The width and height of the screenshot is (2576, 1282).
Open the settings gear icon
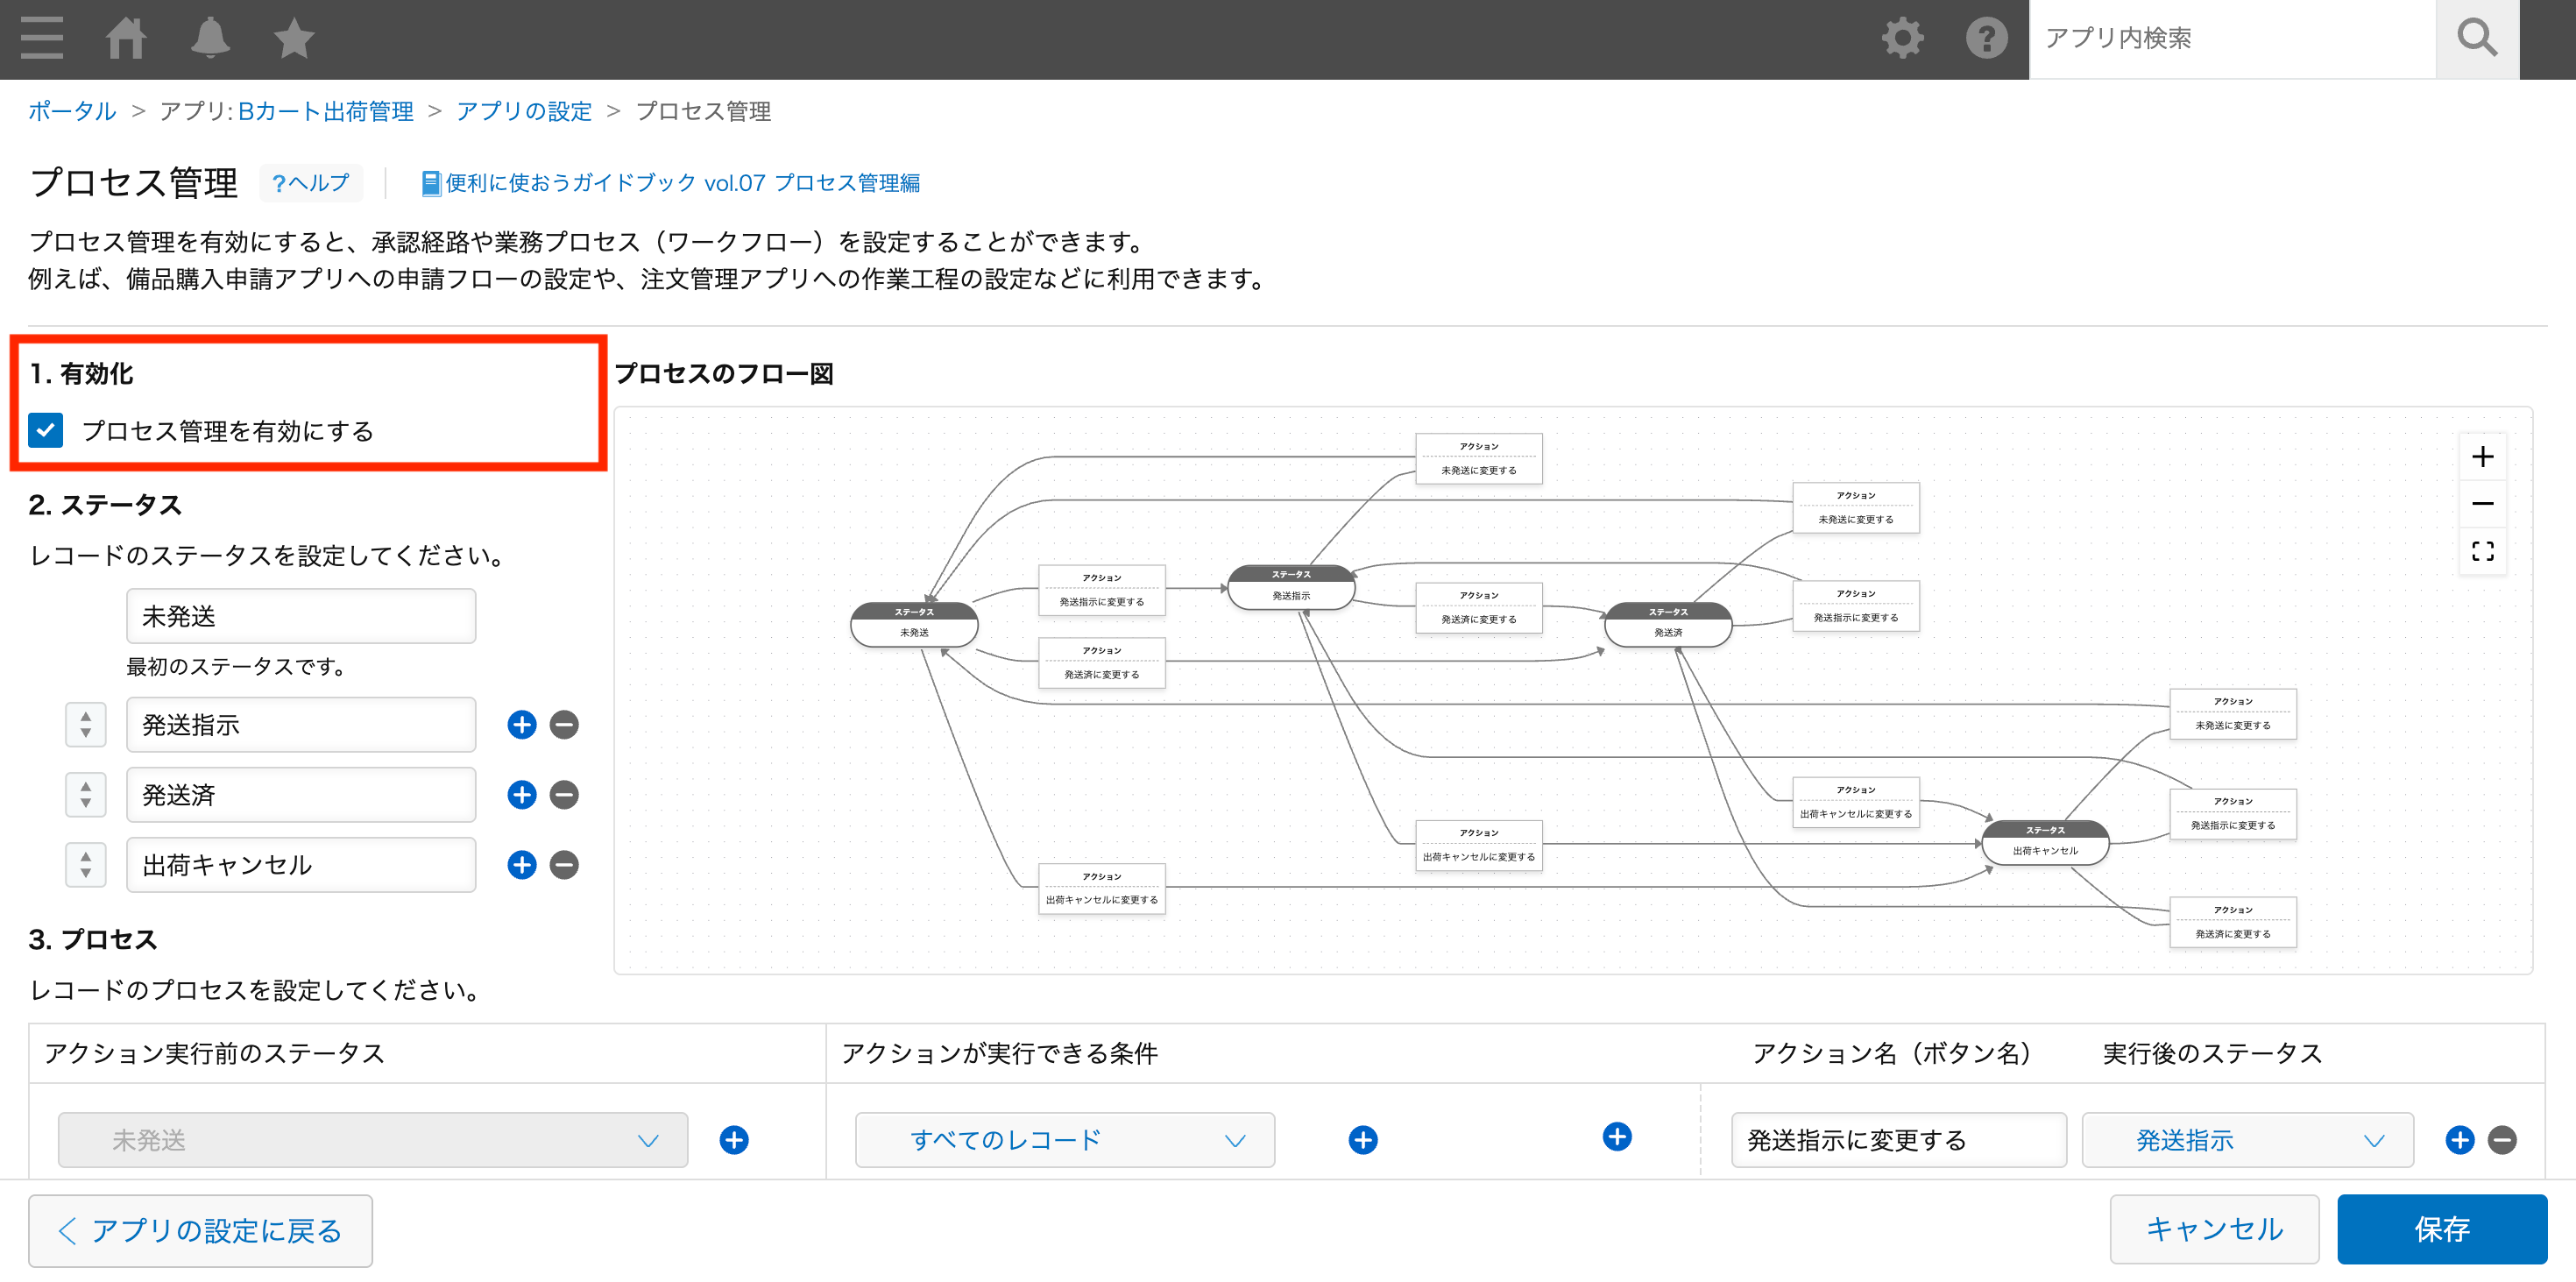(x=1902, y=38)
